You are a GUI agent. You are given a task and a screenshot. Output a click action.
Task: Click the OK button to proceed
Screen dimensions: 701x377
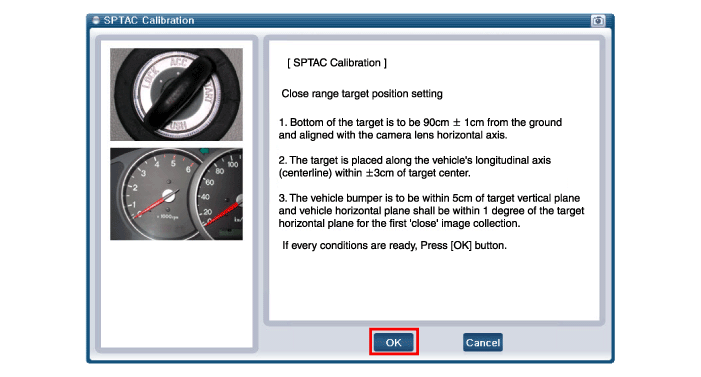(x=393, y=342)
